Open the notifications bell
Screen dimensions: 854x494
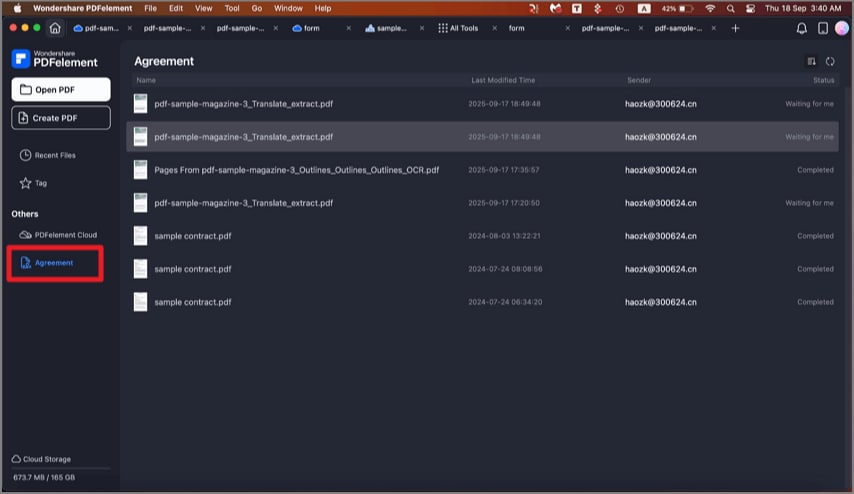point(801,28)
